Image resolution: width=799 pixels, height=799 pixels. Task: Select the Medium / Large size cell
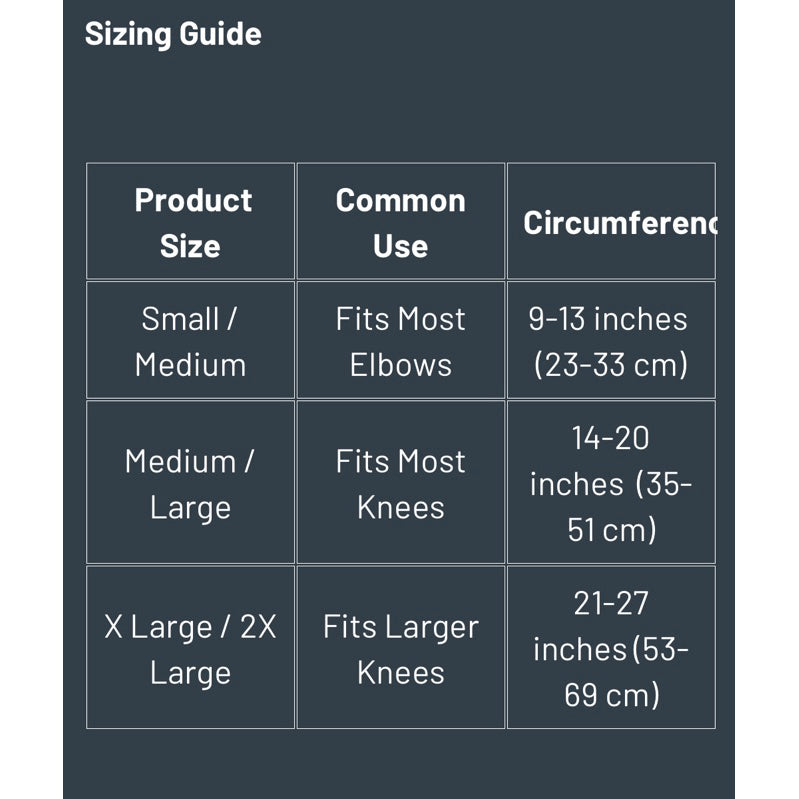coord(190,484)
